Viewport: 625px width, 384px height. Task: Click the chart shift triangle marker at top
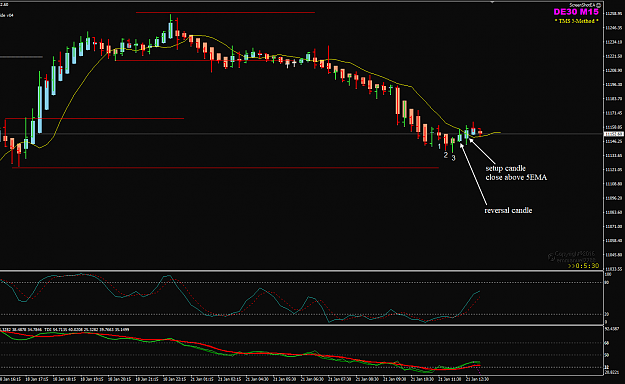pos(492,2)
